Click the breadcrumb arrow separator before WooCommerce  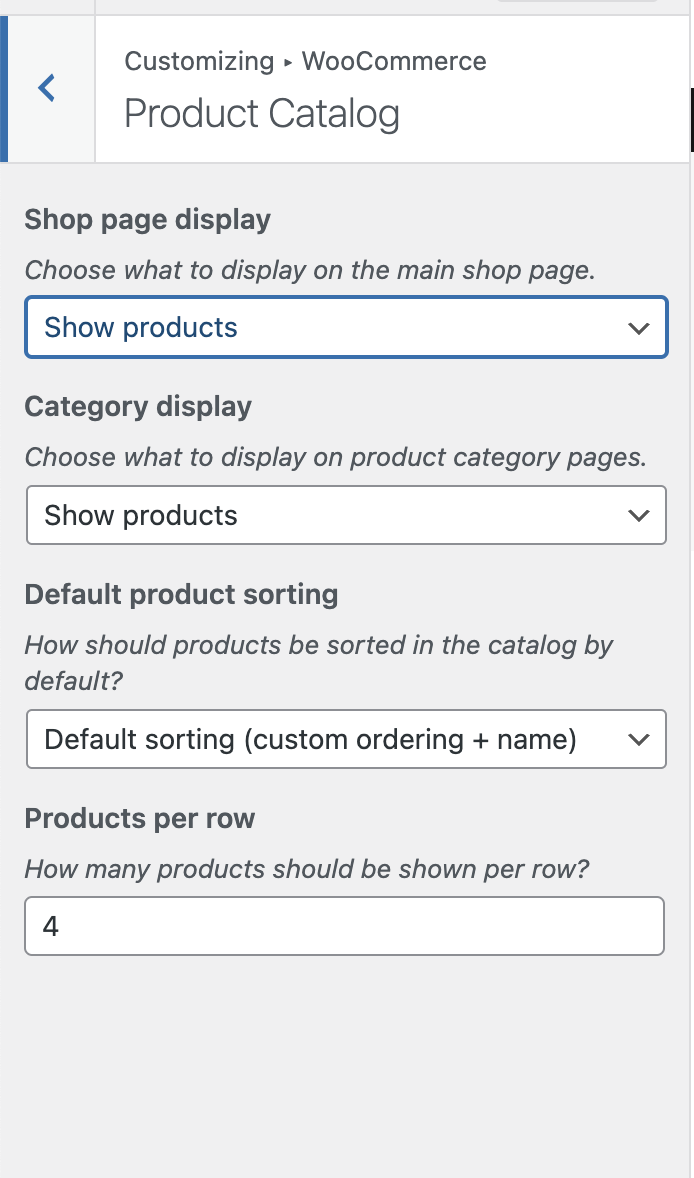(x=288, y=62)
